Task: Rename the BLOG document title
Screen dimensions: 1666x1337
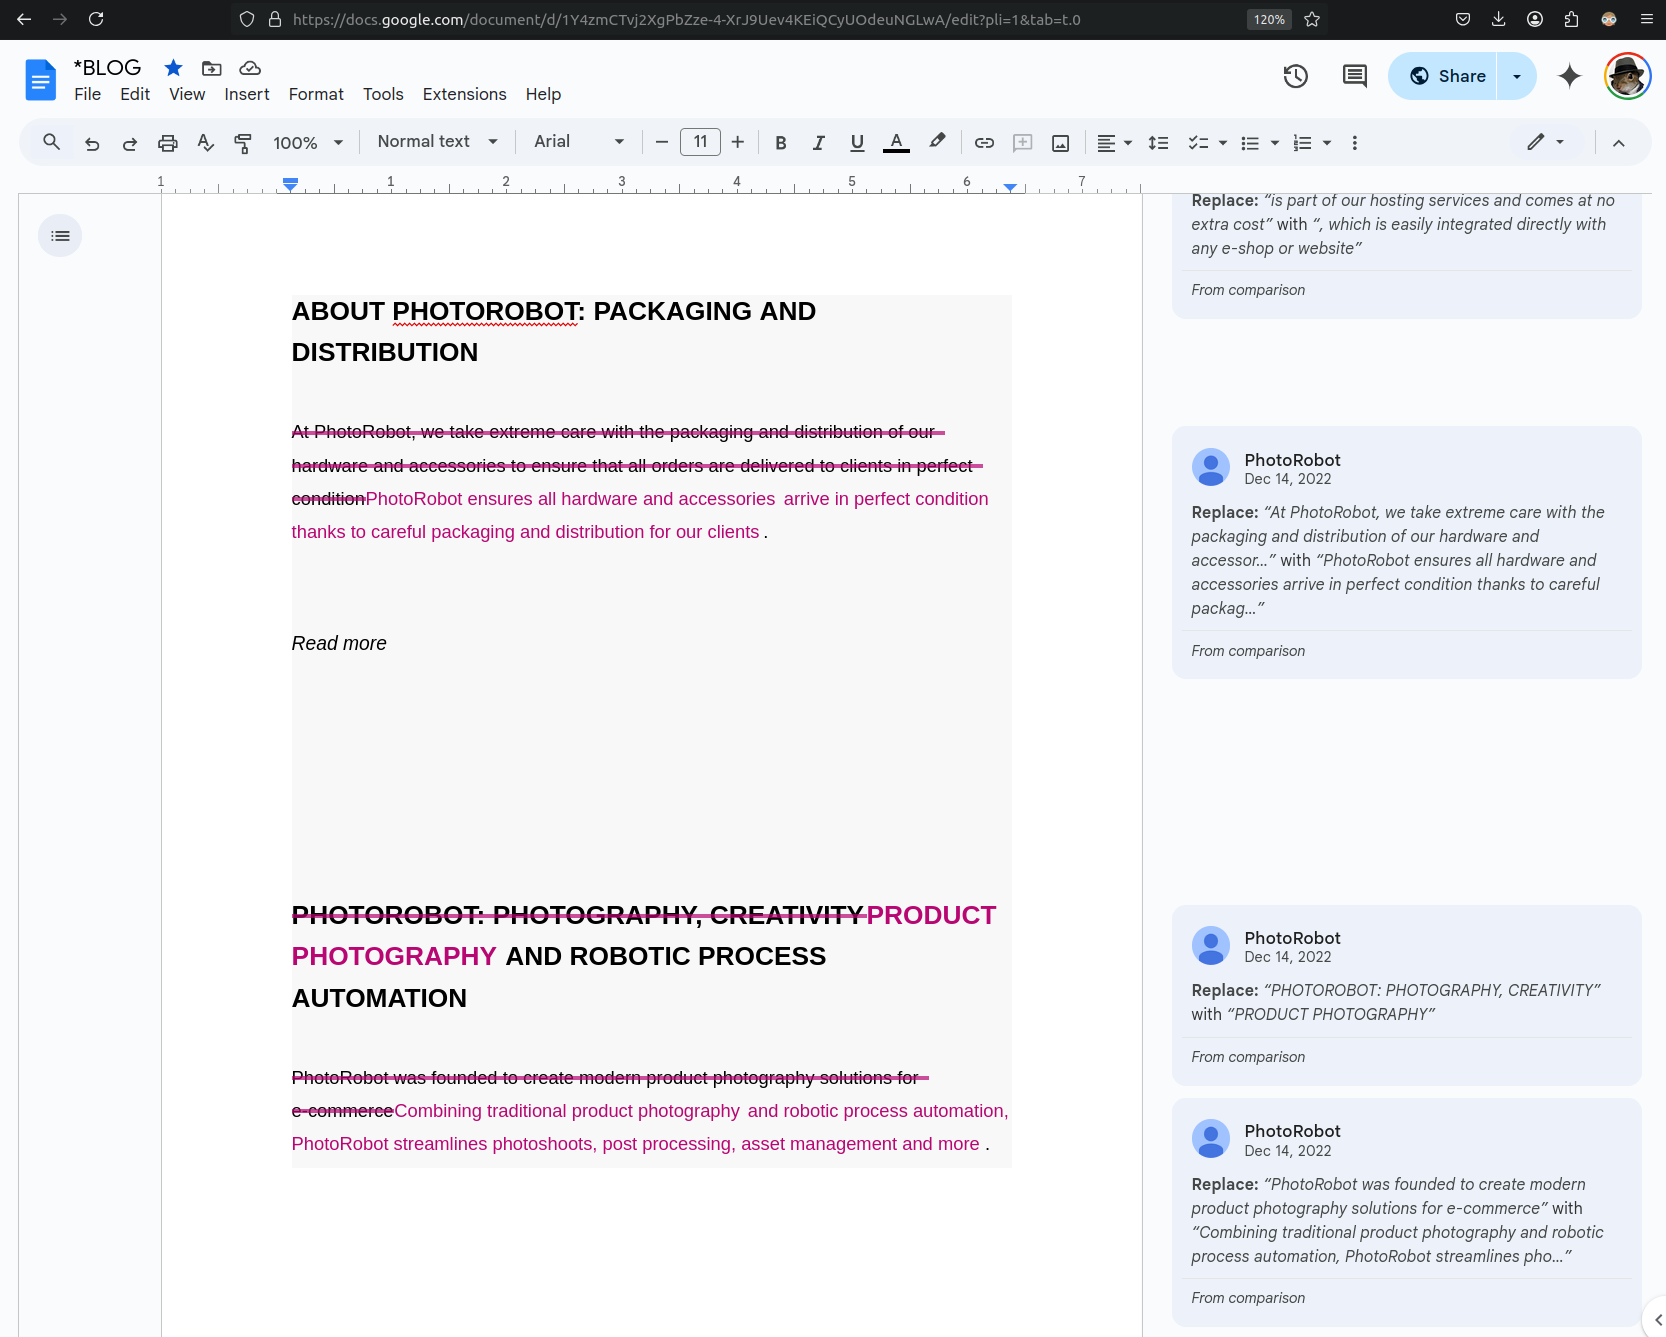Action: point(107,68)
